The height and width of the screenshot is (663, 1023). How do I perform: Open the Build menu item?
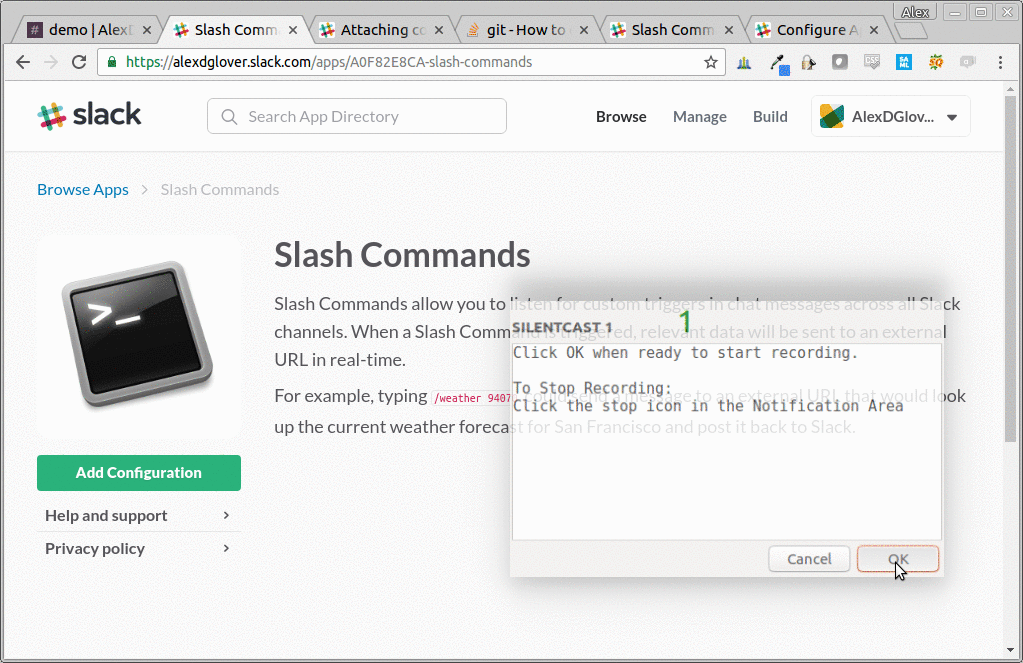(x=771, y=116)
